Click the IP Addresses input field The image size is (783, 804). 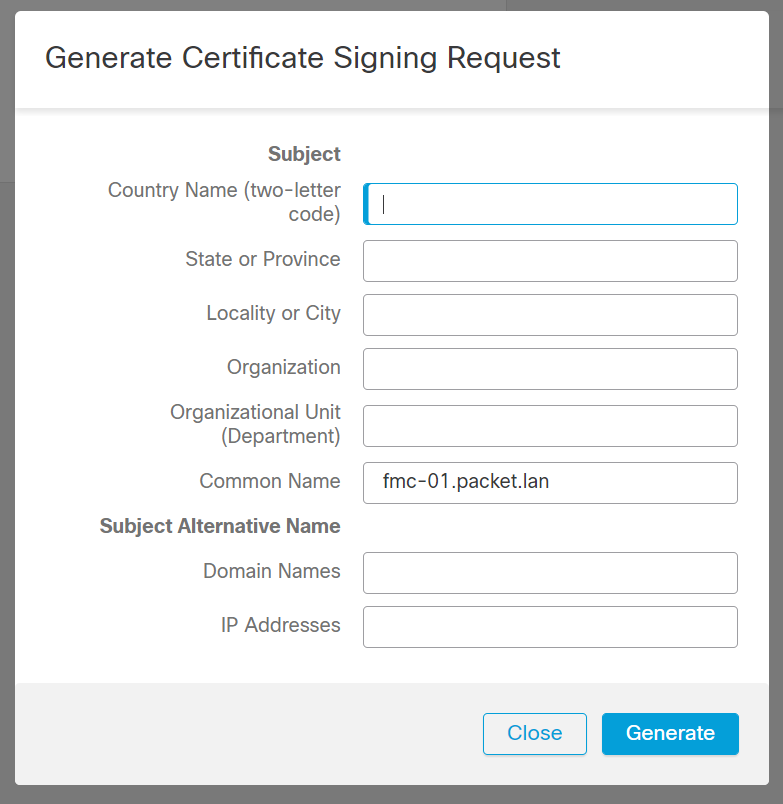550,626
